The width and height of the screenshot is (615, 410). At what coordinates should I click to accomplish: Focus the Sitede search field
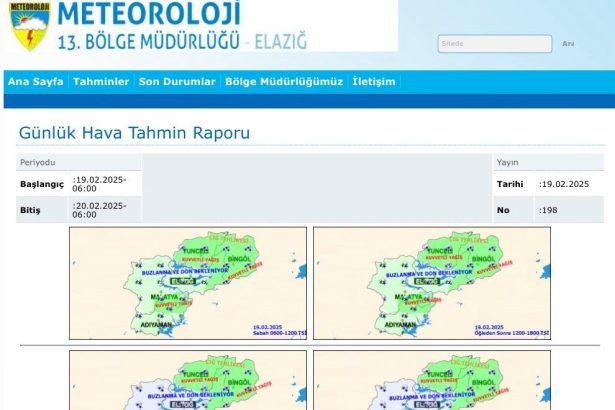pyautogui.click(x=493, y=44)
